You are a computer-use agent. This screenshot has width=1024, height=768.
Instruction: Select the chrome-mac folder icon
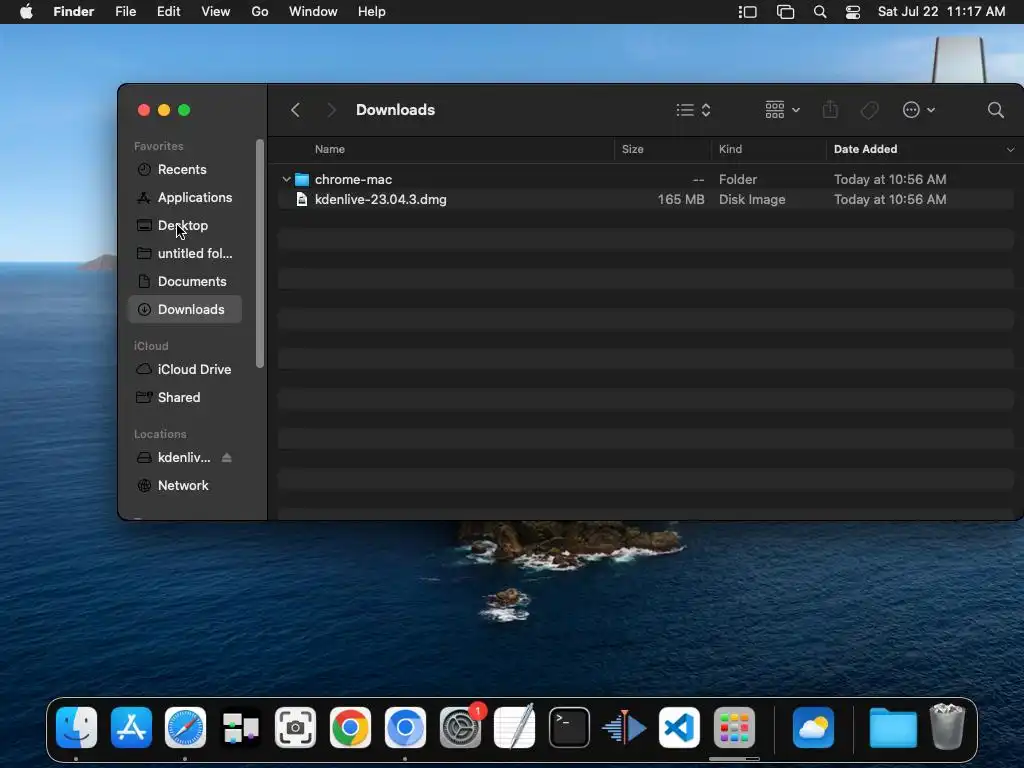[x=302, y=179]
